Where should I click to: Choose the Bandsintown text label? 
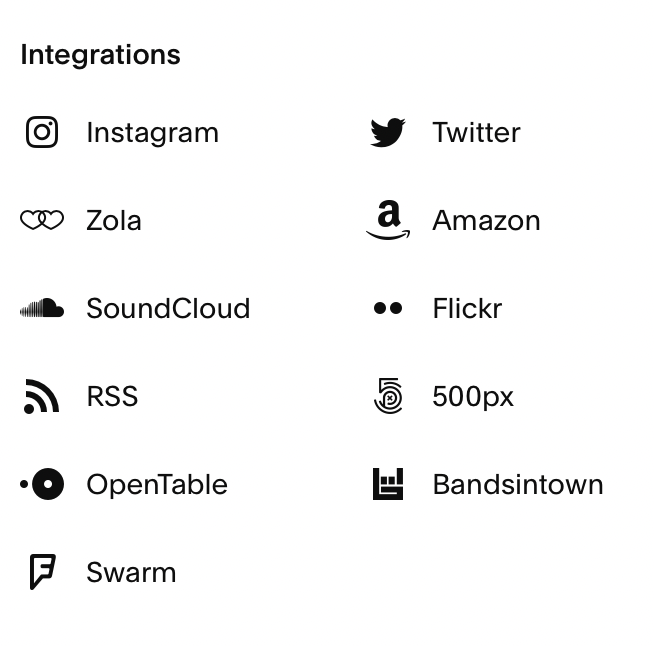(x=518, y=484)
